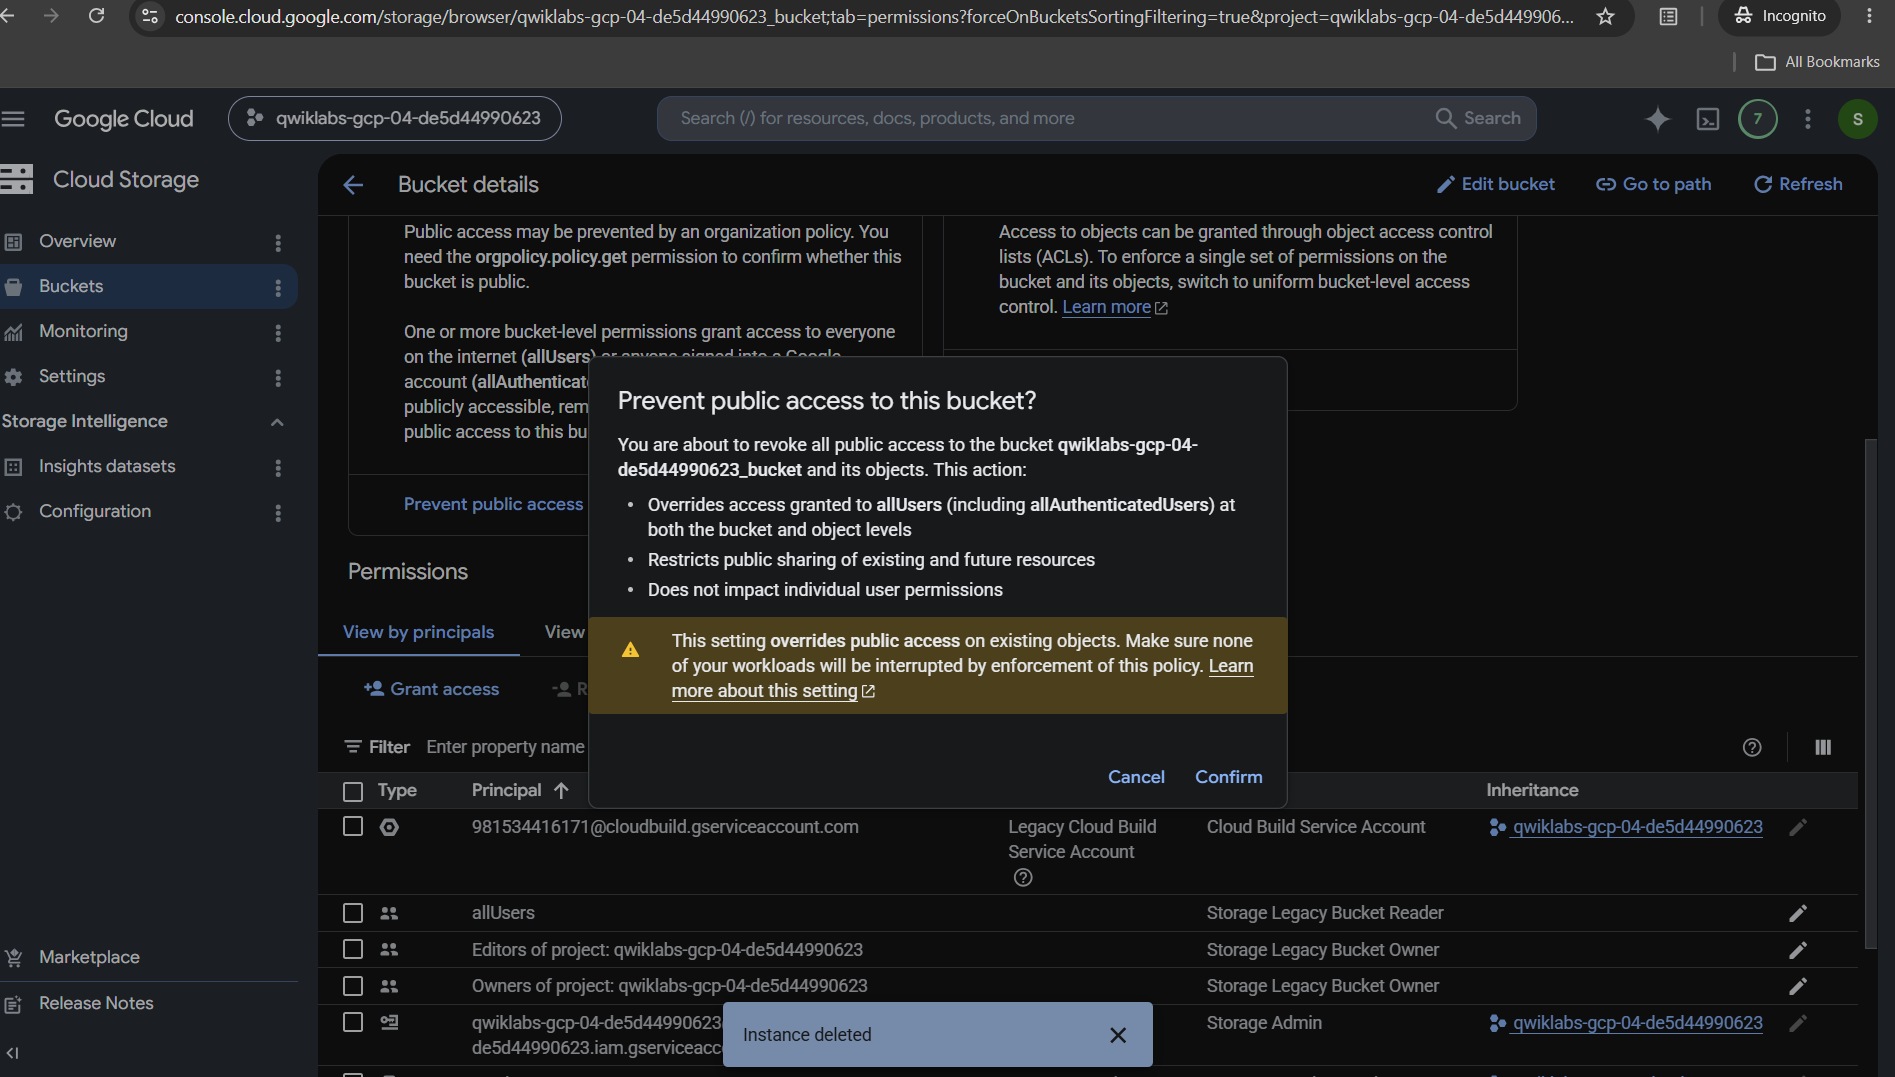Open the main navigation hamburger menu
This screenshot has width=1895, height=1077.
(x=13, y=119)
